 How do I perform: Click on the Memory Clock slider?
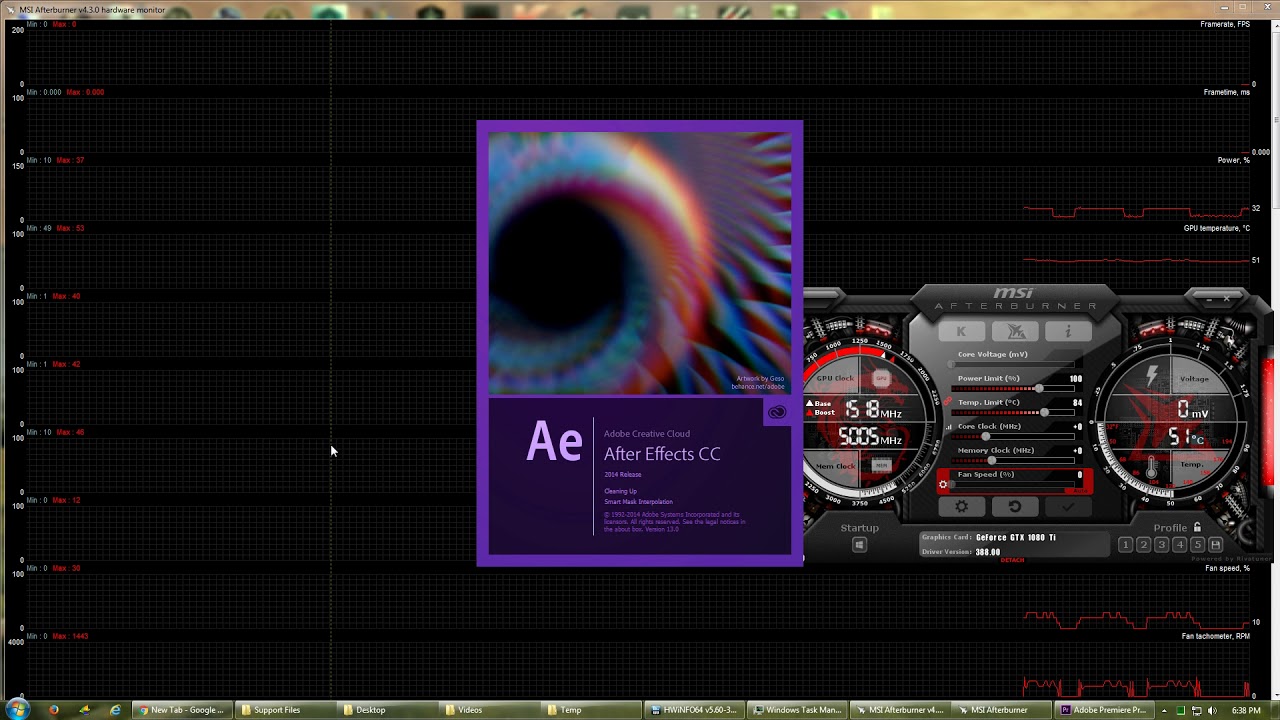tap(1012, 461)
